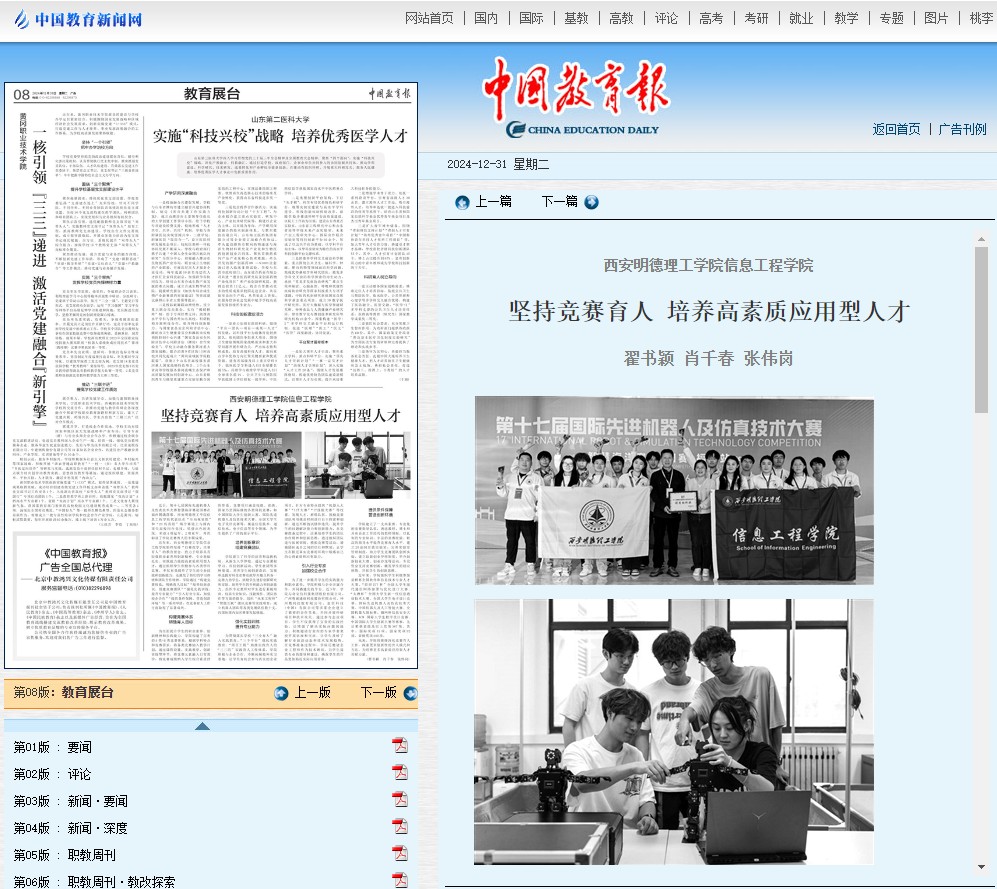Click the PDF icon for 第03版 新闻·要闻
This screenshot has width=997, height=889.
(400, 800)
